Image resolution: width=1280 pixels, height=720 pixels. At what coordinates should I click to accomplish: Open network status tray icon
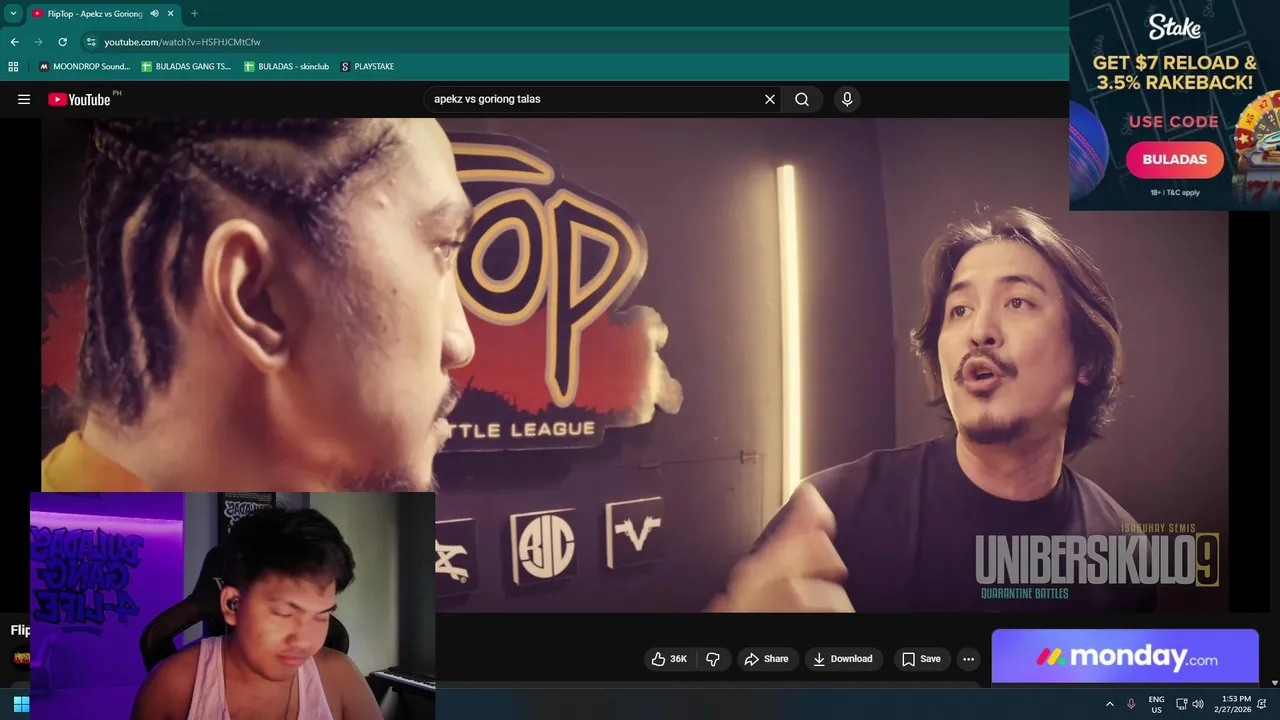tap(1181, 704)
